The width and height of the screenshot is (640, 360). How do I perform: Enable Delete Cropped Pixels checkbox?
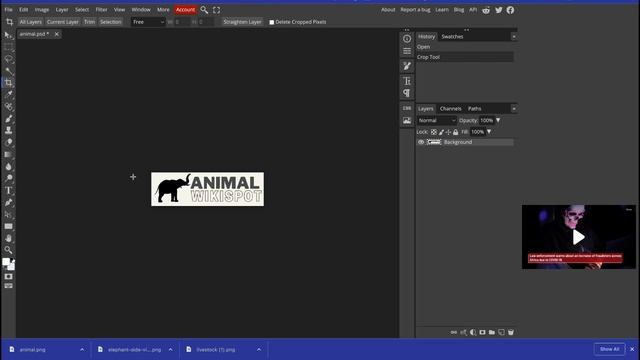point(271,22)
